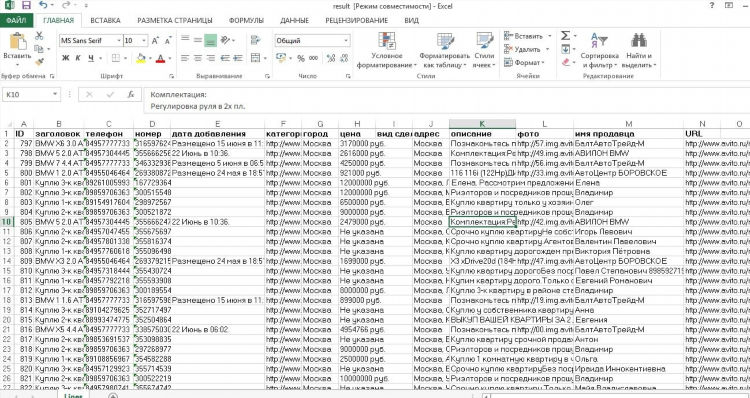The height and width of the screenshot is (398, 750).
Task: Click the Redo arrow icon
Action: tap(66, 6)
